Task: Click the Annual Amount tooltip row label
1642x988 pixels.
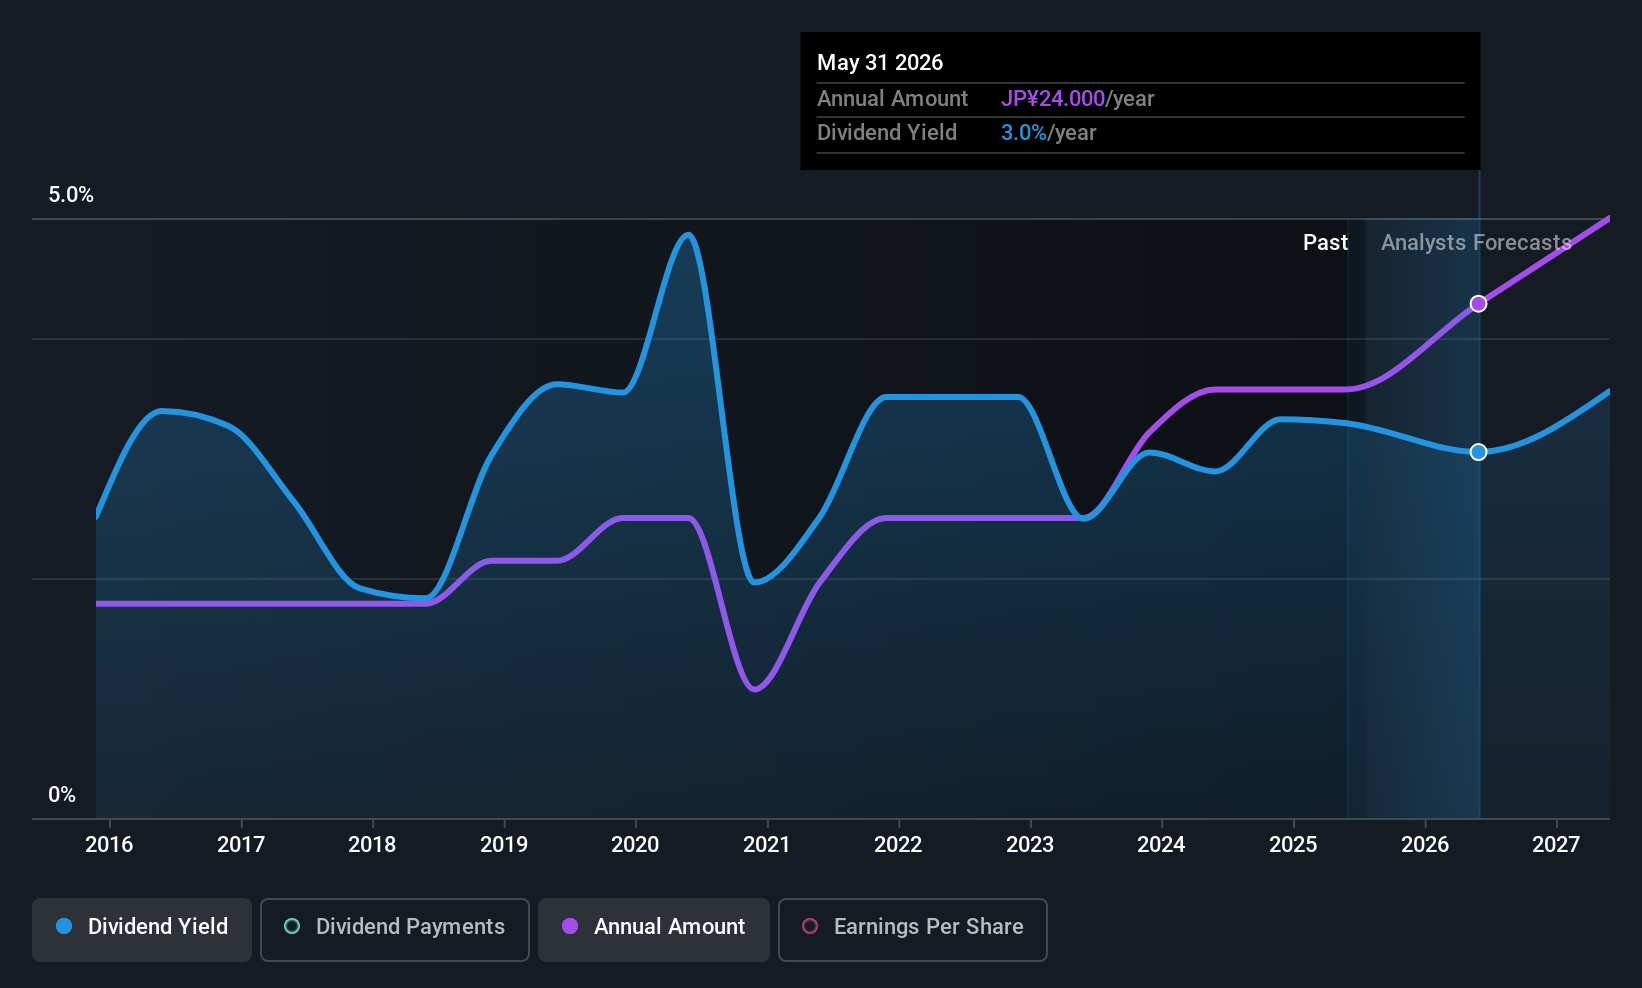Action: pos(892,99)
